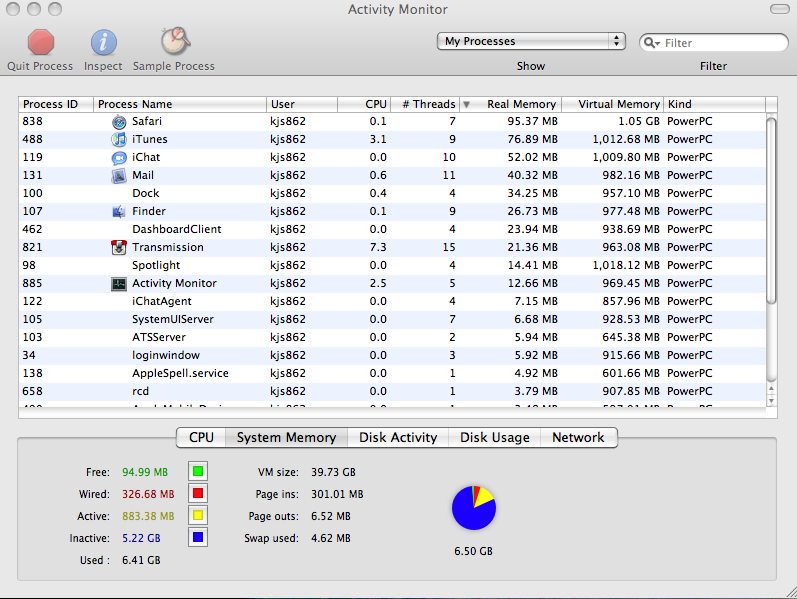Screen dimensions: 797x599
Task: Click the yellow Active memory swatch
Action: [x=198, y=516]
